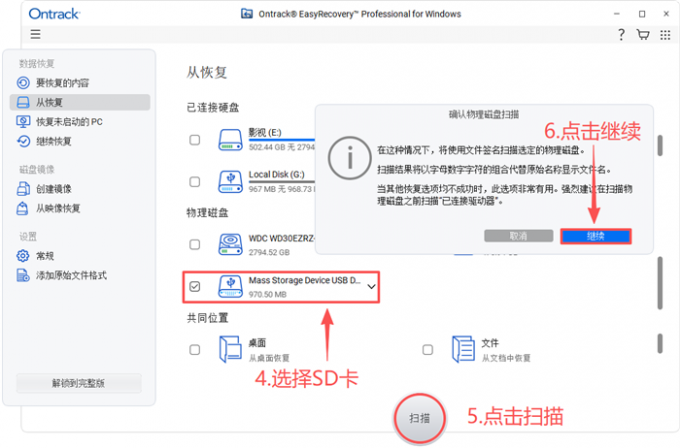680x448 pixels.
Task: Click the 确认物理磁盘扫描 dialog title
Action: pyautogui.click(x=484, y=114)
